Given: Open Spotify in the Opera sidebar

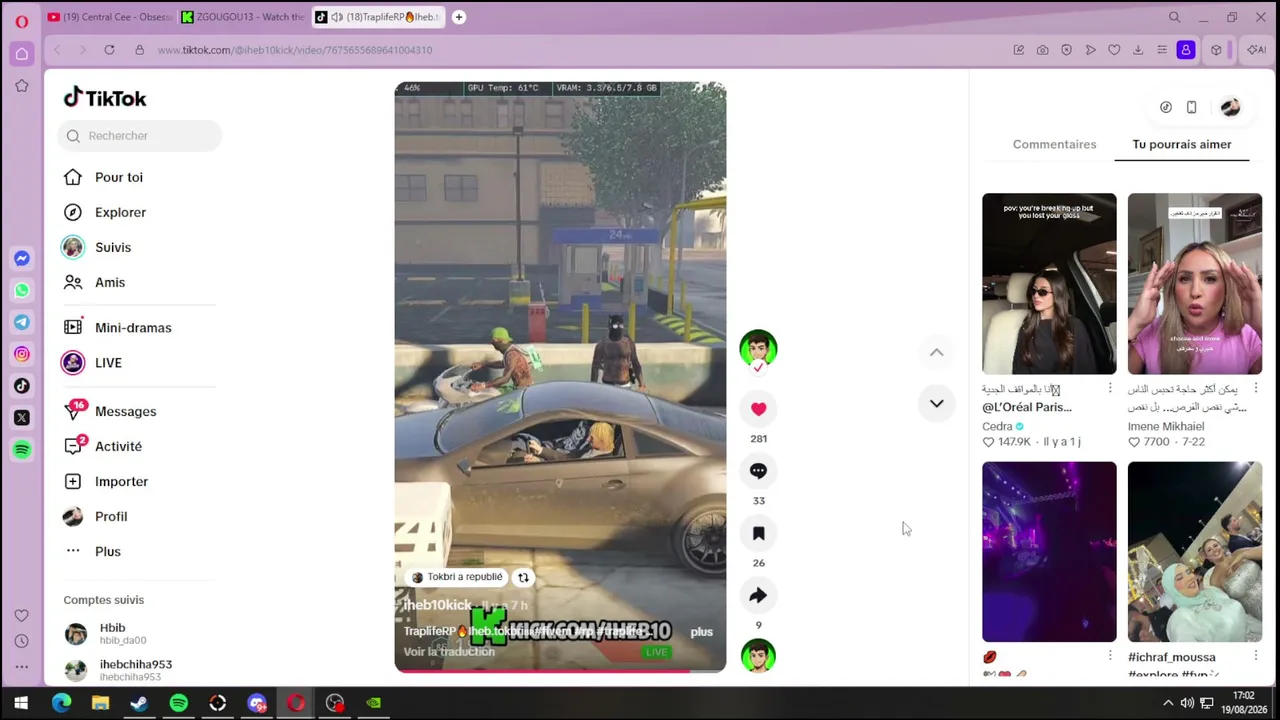Looking at the screenshot, I should [21, 450].
